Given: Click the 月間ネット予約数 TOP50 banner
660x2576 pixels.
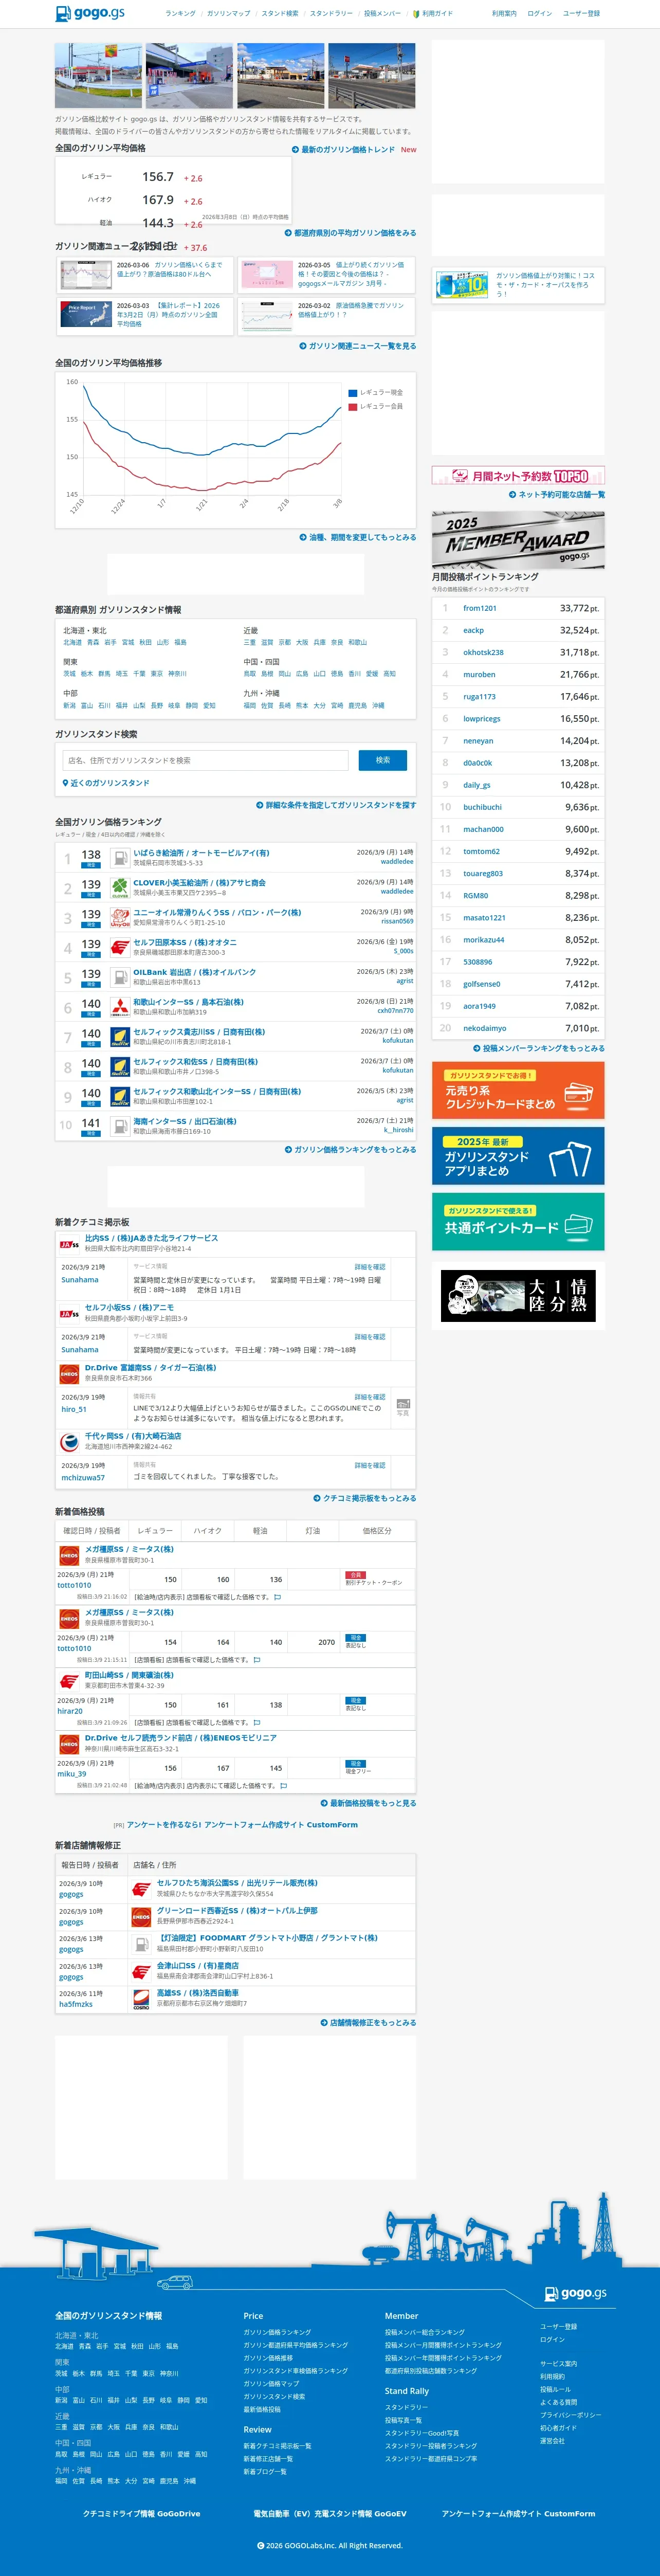Looking at the screenshot, I should (518, 476).
